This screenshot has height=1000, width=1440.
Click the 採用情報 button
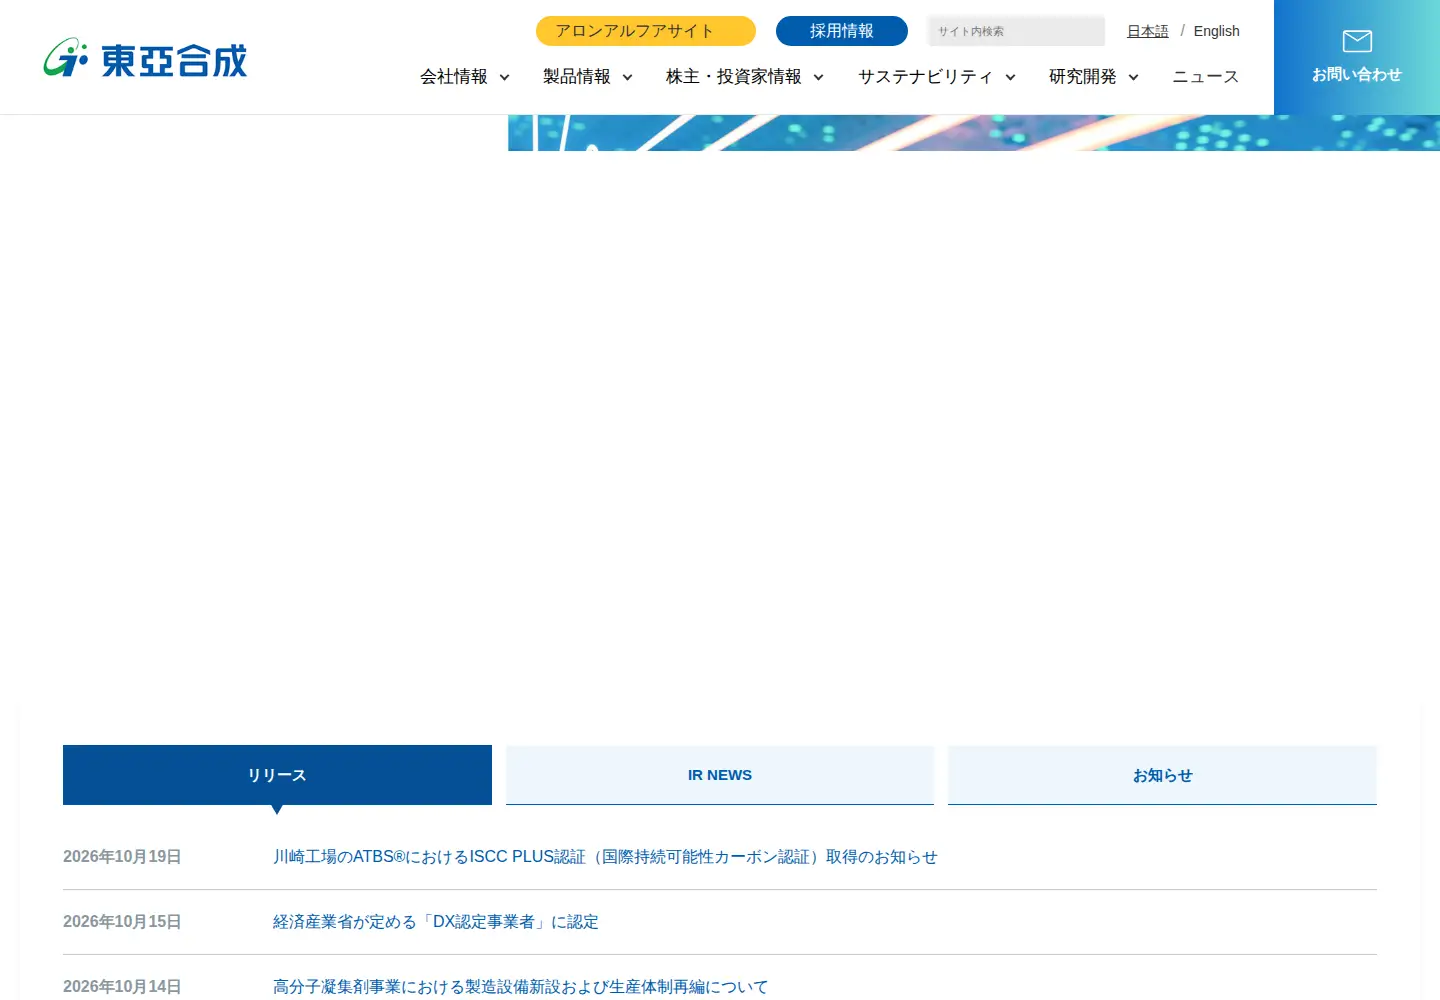(842, 31)
